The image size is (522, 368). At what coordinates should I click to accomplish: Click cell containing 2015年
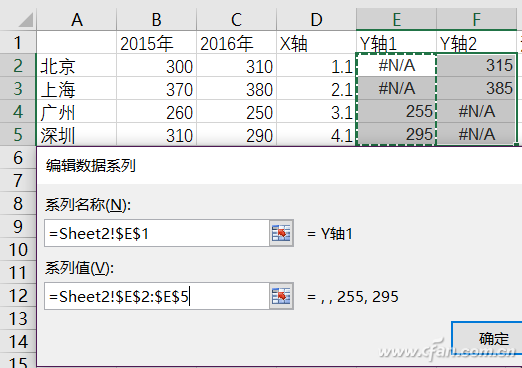[157, 42]
